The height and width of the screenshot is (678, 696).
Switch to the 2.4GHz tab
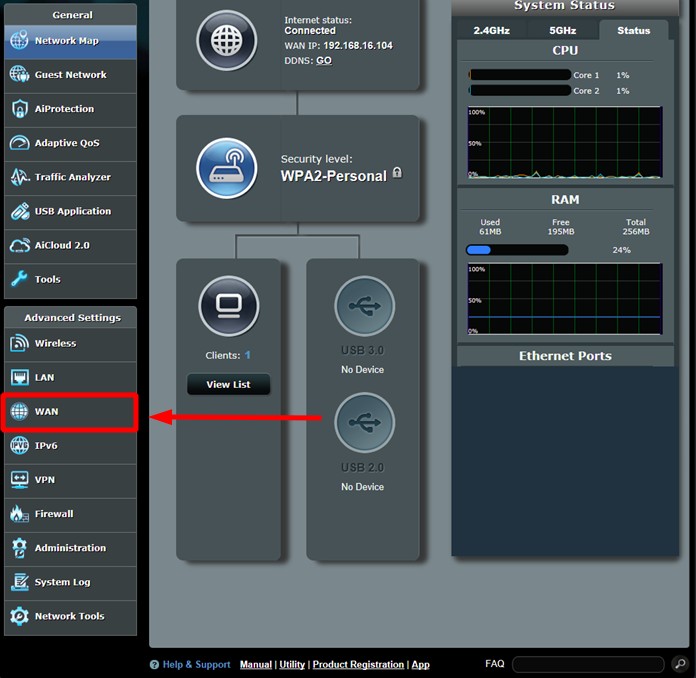491,30
